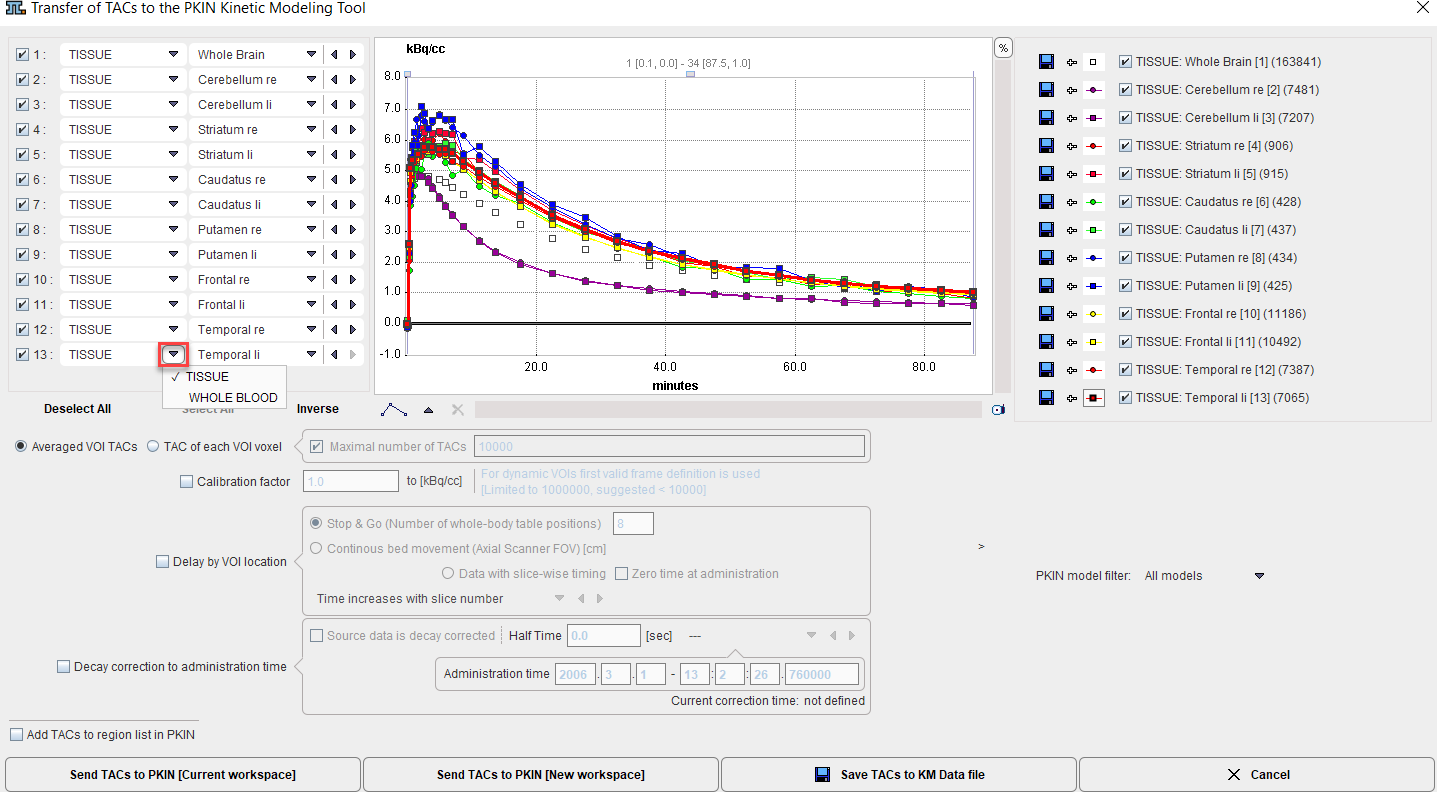Hide TISSUE: Striatum li [5] curve in legend
The height and width of the screenshot is (792, 1437).
[x=1126, y=174]
